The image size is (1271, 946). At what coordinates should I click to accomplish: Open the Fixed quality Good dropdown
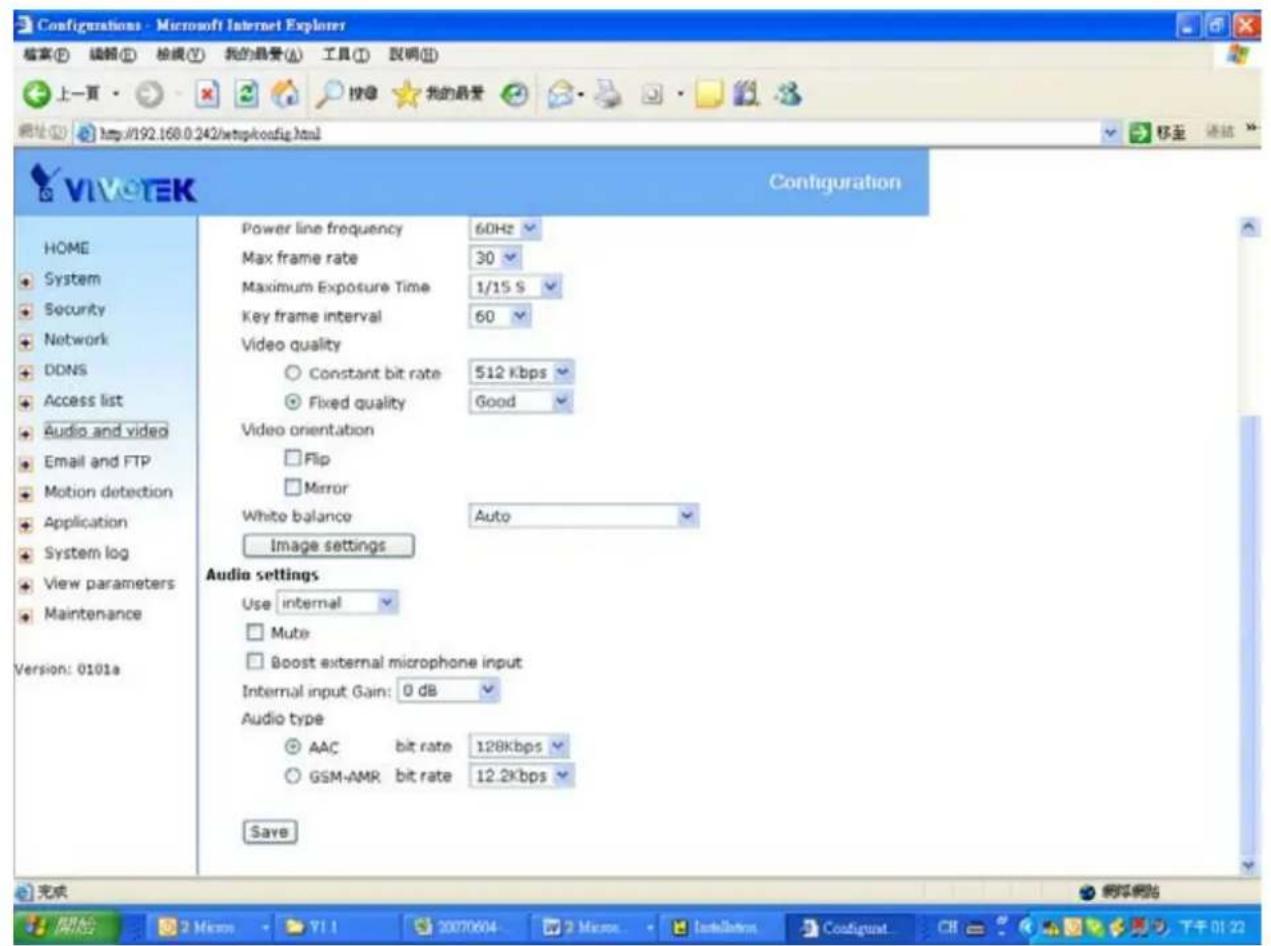522,402
